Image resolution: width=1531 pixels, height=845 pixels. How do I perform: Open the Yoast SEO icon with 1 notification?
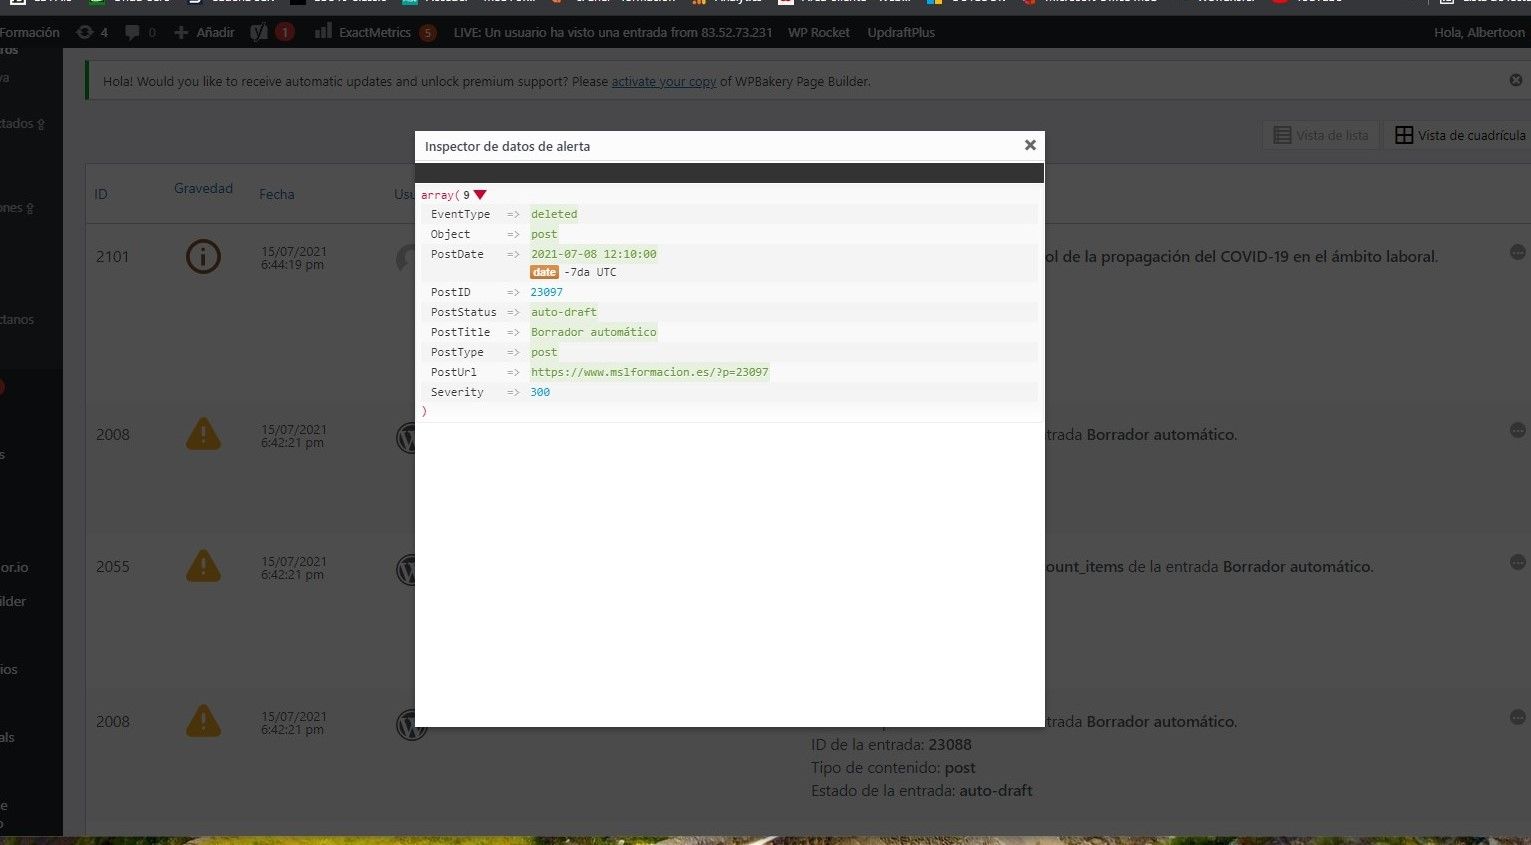271,32
